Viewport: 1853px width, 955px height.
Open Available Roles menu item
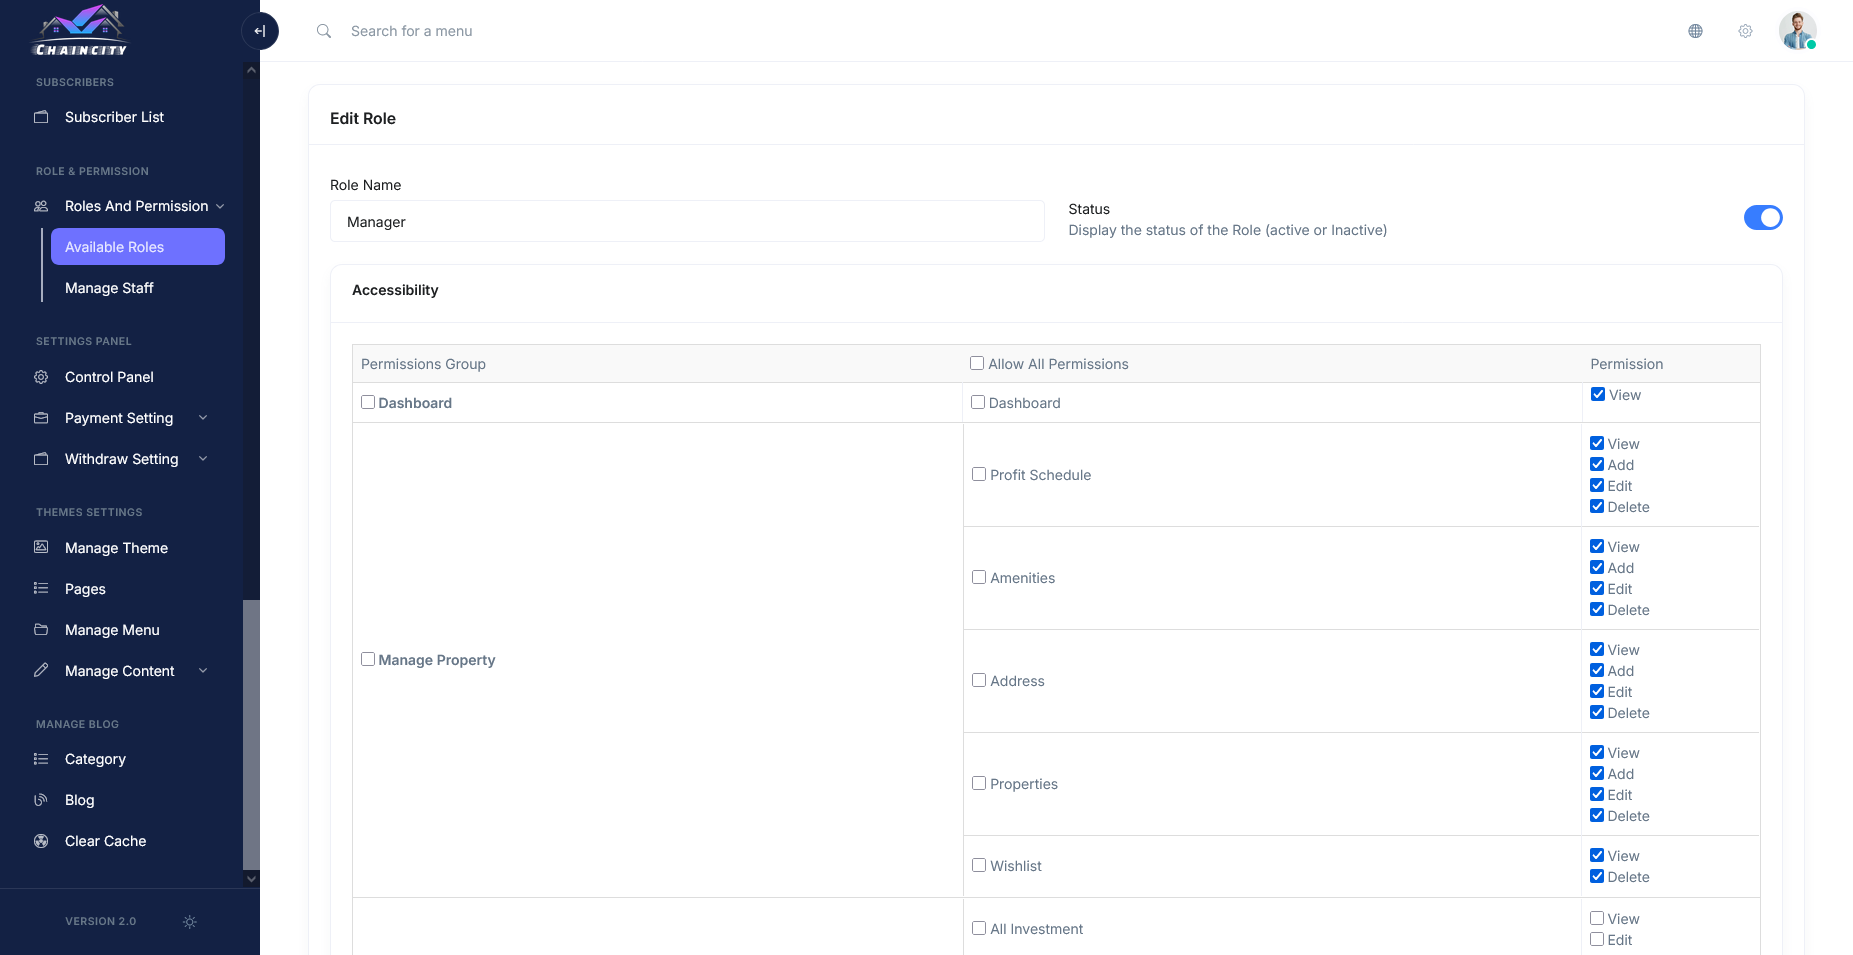click(x=138, y=247)
